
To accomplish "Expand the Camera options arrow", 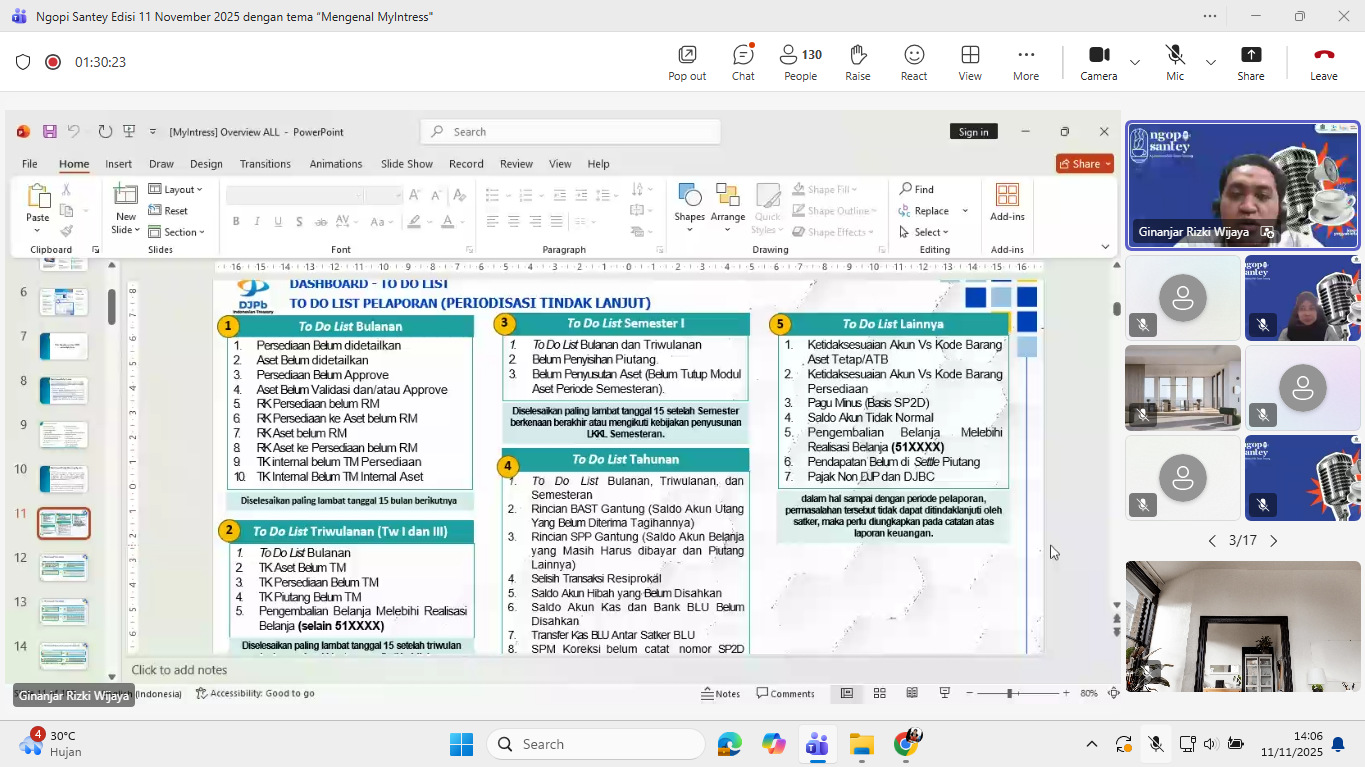I will [1135, 62].
